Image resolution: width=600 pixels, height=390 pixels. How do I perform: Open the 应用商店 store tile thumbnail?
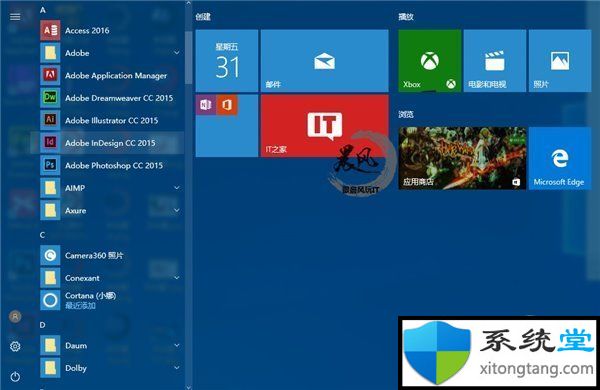[x=462, y=158]
